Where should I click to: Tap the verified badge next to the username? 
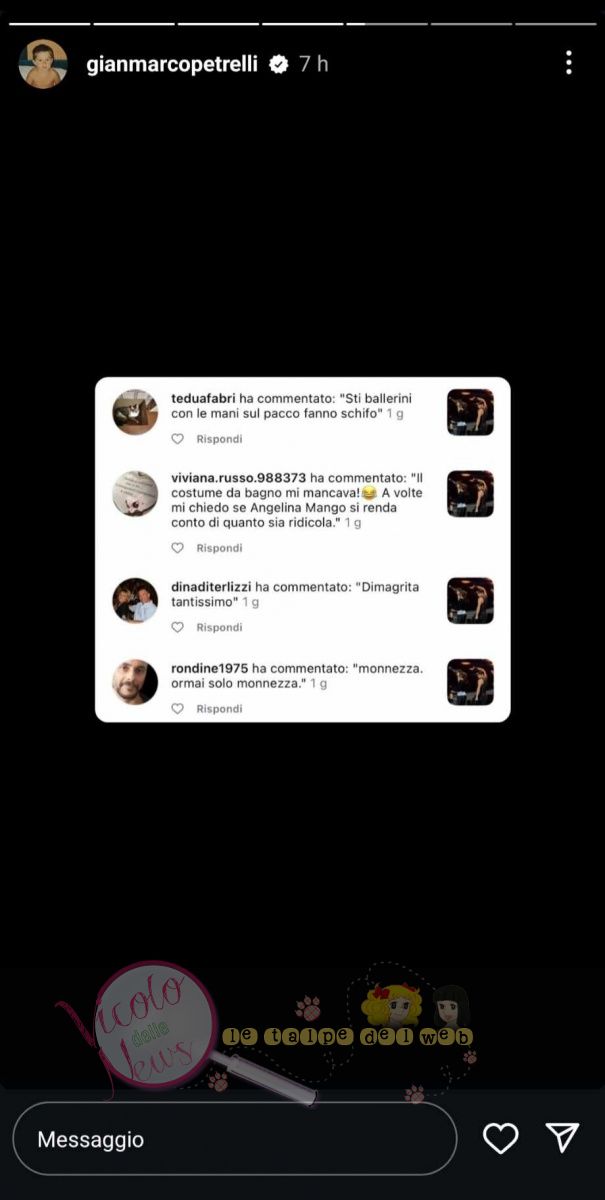279,64
